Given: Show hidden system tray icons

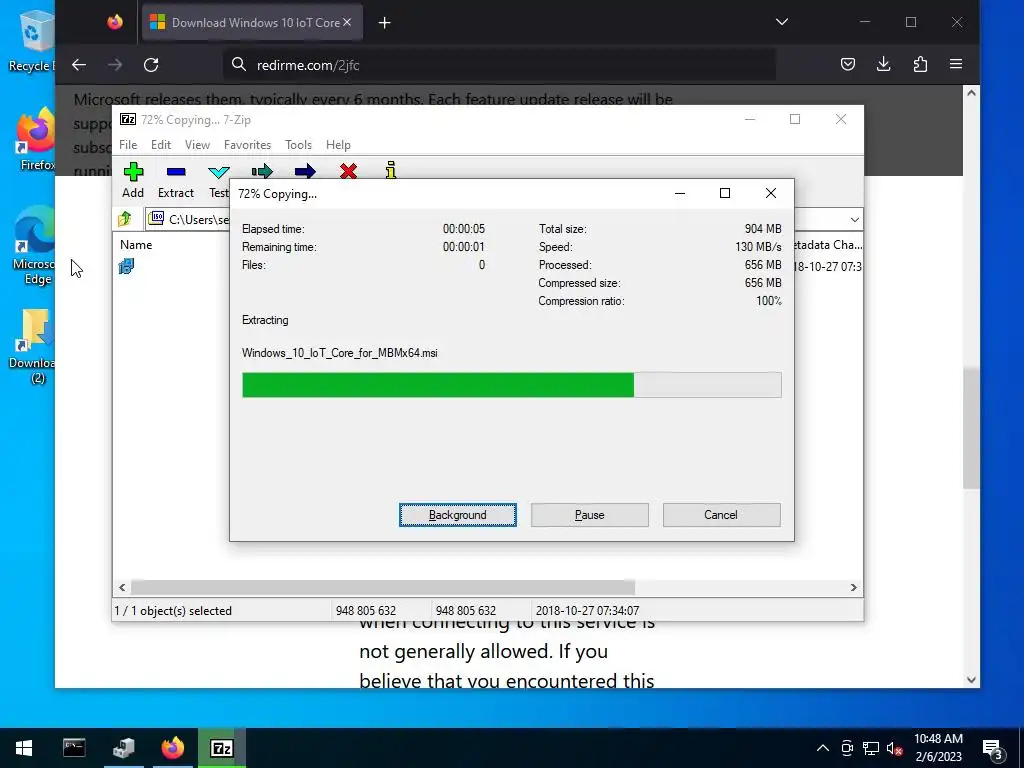Looking at the screenshot, I should [x=823, y=748].
